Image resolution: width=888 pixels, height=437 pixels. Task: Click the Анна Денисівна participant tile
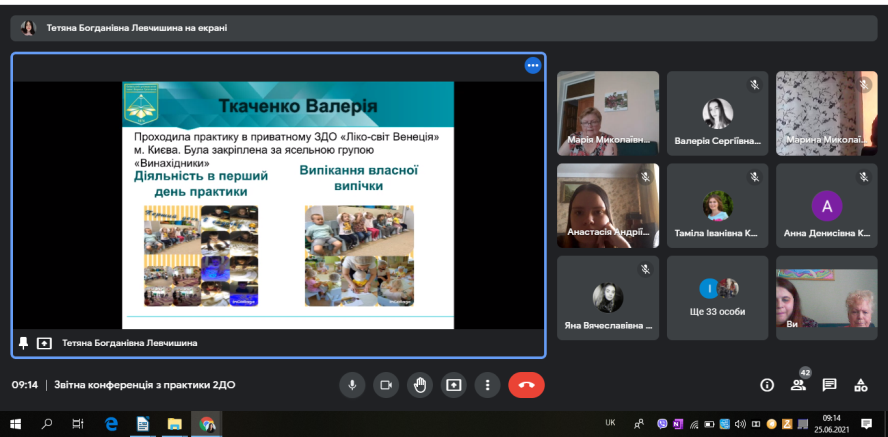826,205
